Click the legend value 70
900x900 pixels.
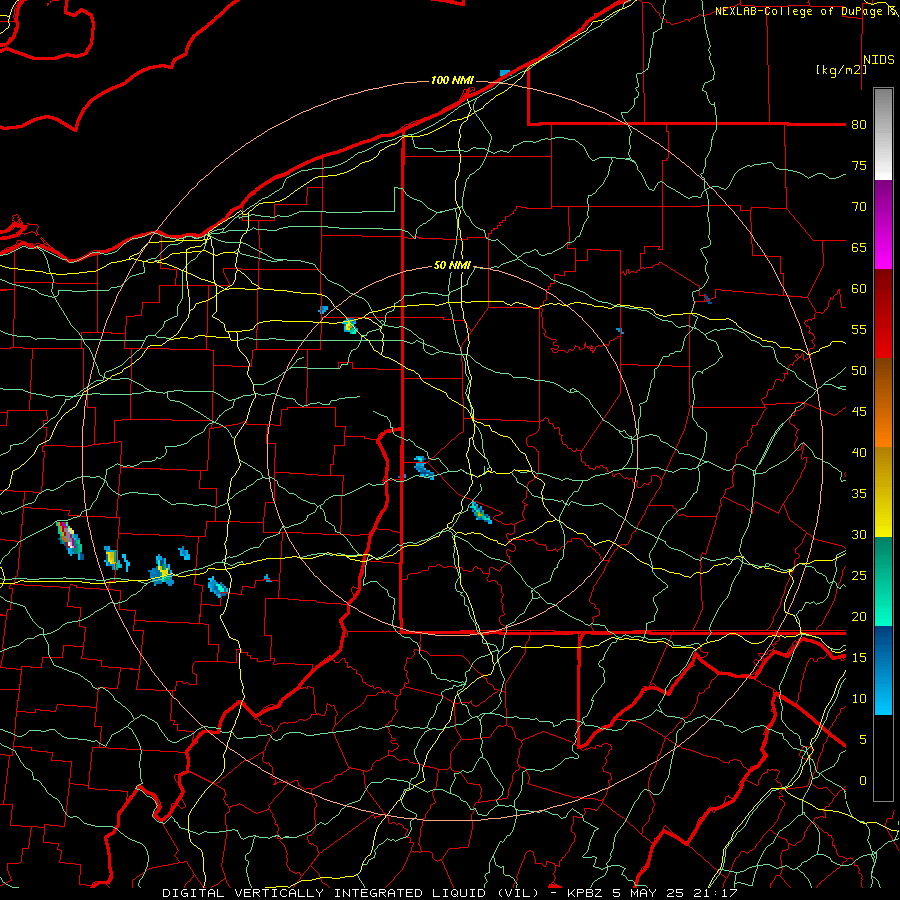click(x=859, y=207)
